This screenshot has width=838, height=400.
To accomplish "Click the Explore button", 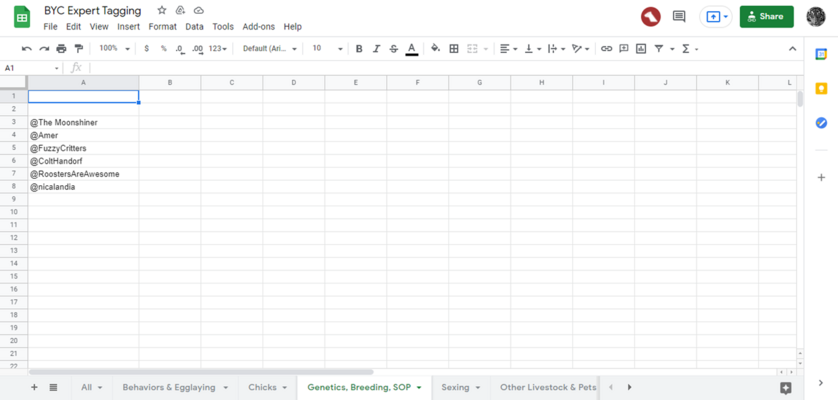I will pos(786,388).
